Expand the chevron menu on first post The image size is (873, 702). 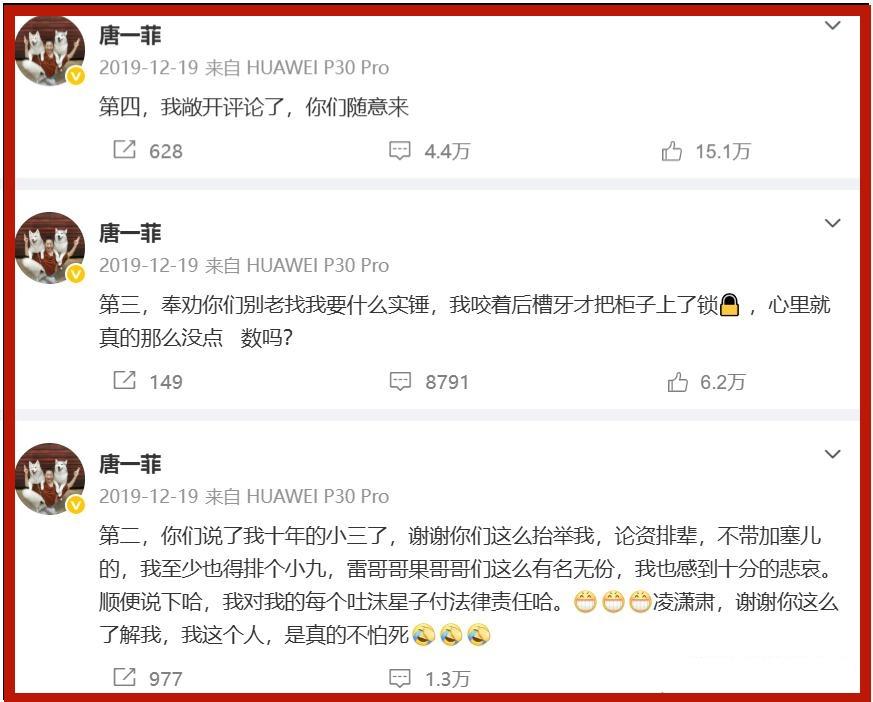(x=832, y=25)
